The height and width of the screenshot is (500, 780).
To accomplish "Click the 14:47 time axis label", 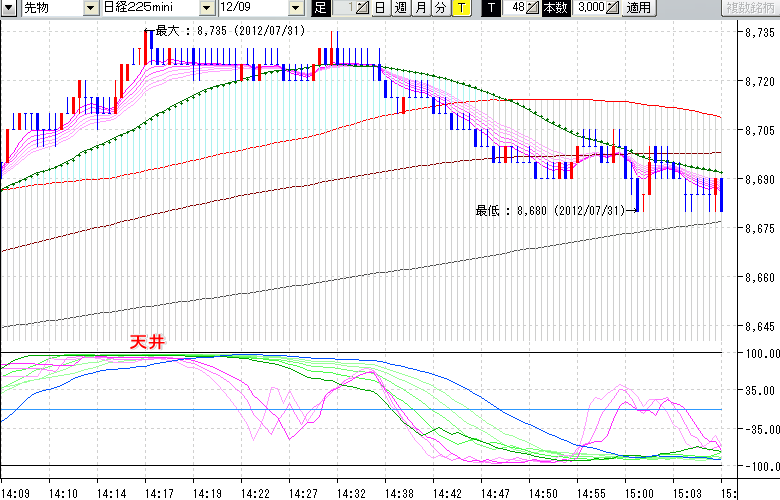I will pos(495,494).
